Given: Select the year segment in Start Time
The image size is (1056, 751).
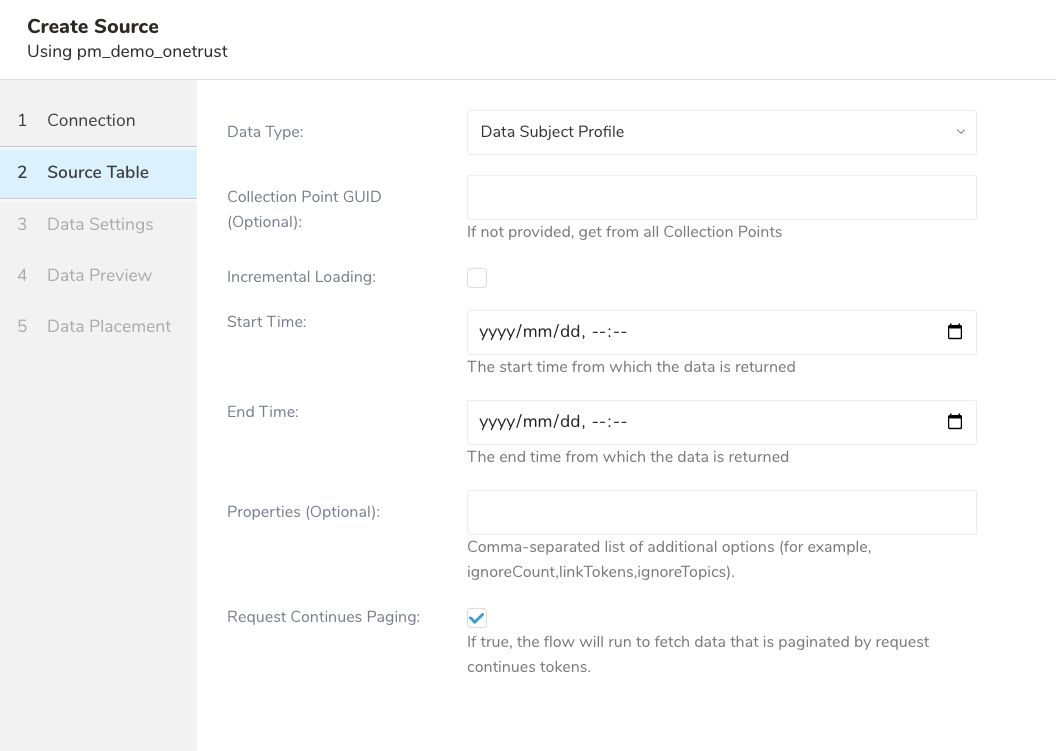Looking at the screenshot, I should pyautogui.click(x=497, y=332).
